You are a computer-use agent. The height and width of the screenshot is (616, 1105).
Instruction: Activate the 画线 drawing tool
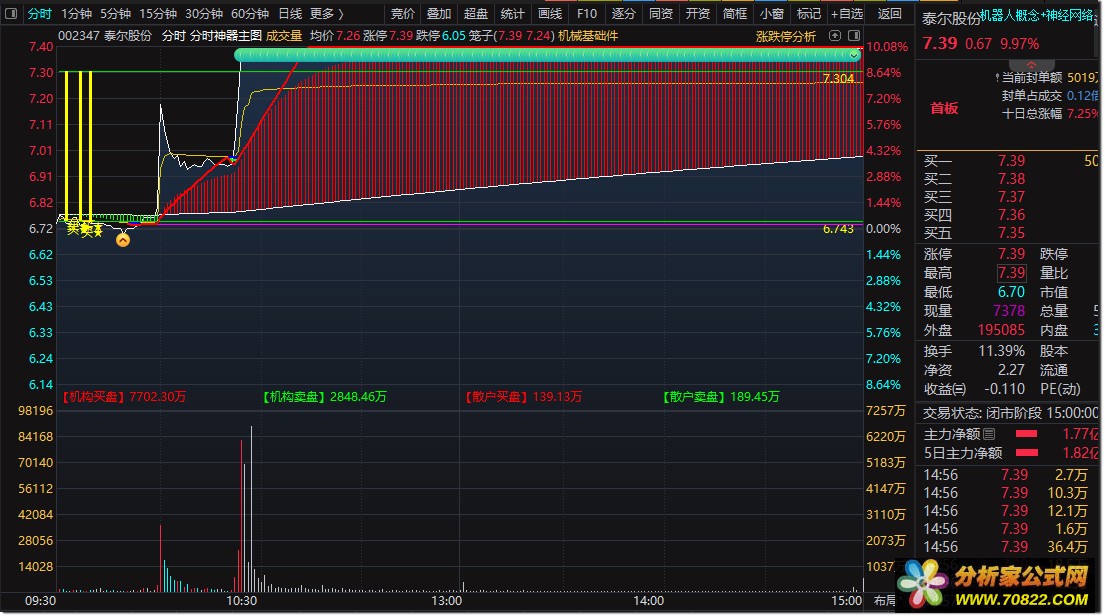coord(550,13)
